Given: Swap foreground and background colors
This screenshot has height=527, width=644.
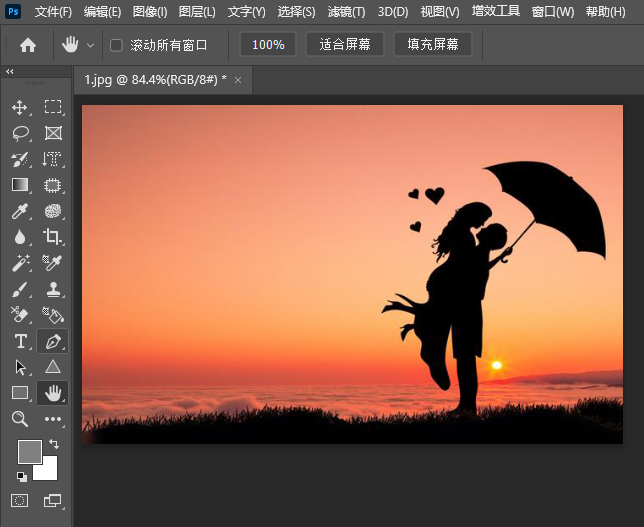Looking at the screenshot, I should tap(54, 444).
